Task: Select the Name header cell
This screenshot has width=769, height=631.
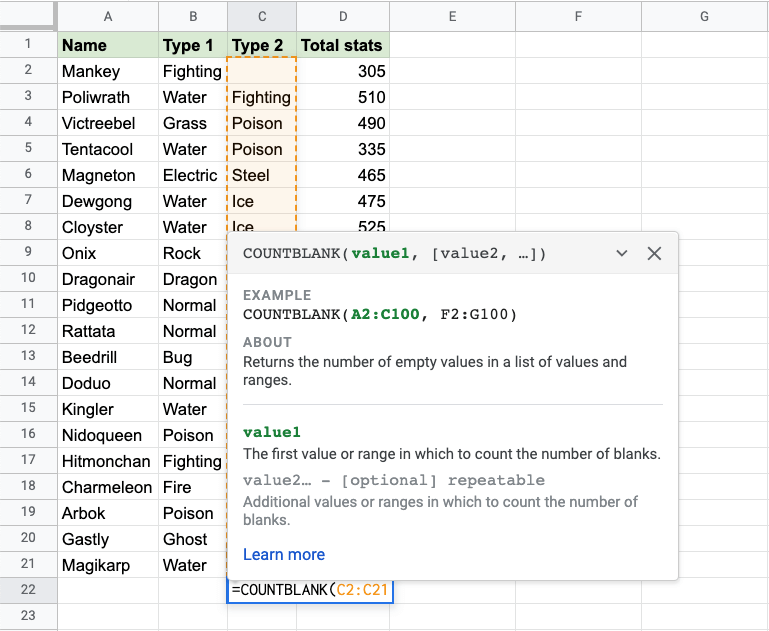Action: 108,45
